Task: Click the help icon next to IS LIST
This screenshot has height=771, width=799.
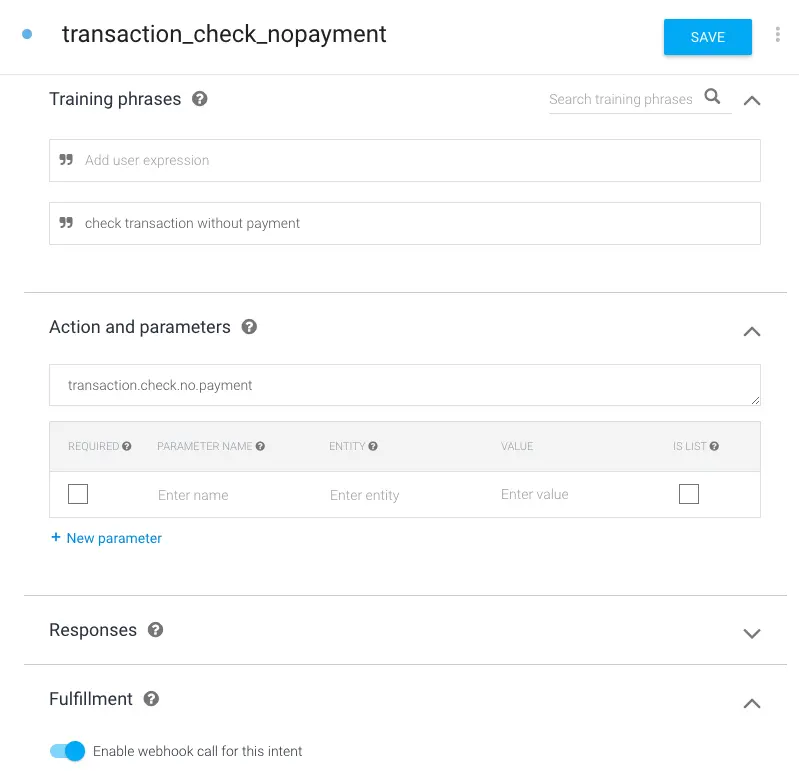Action: coord(714,446)
